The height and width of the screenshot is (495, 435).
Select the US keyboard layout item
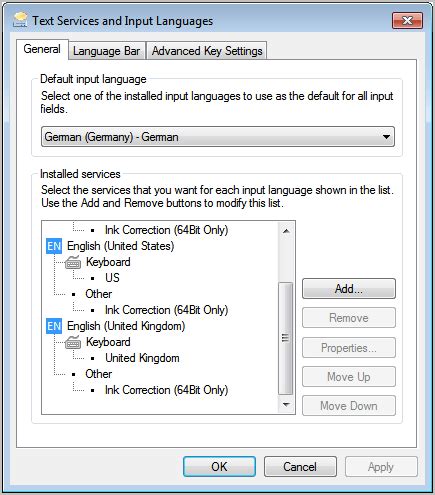click(x=112, y=278)
